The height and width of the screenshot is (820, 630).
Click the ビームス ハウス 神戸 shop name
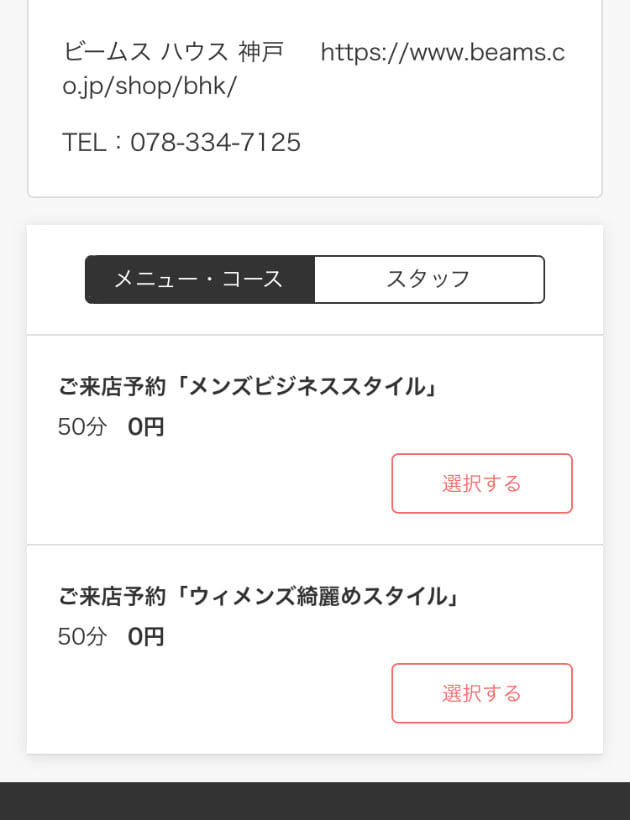tap(173, 53)
